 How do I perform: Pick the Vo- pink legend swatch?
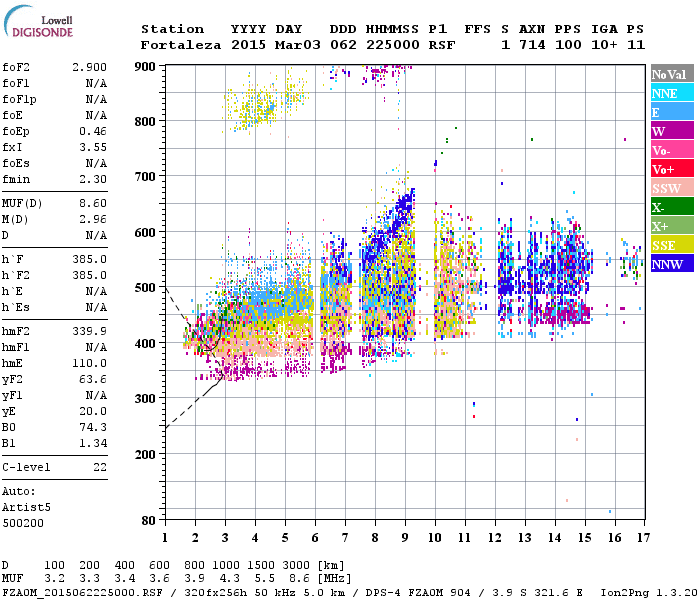pos(671,150)
